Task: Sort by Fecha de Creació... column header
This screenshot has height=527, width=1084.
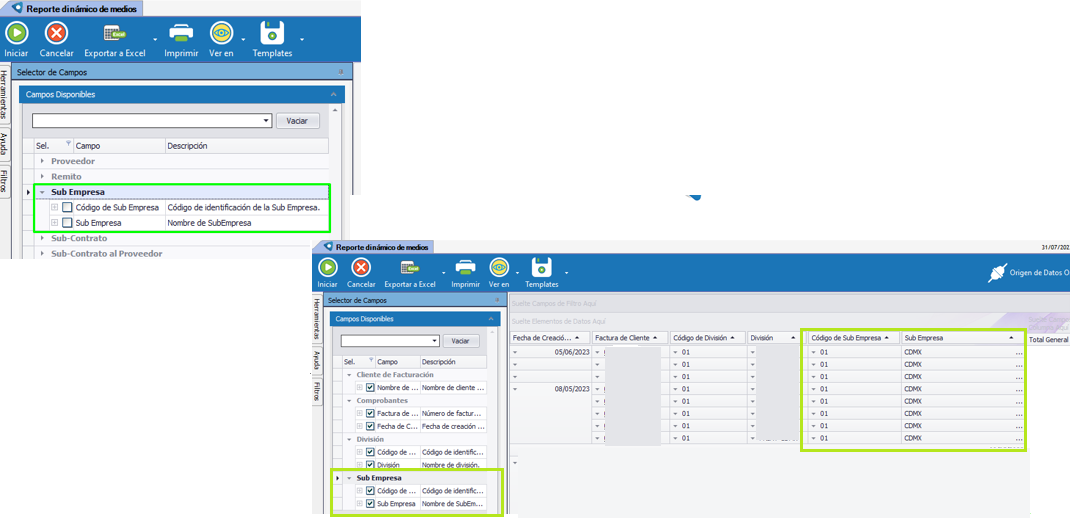Action: coord(550,338)
